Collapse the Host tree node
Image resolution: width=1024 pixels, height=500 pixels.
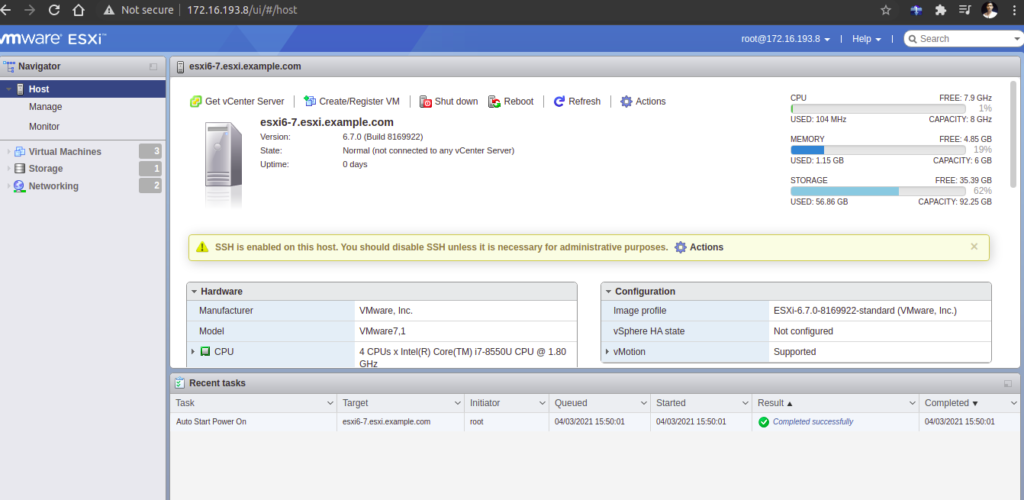(8, 89)
